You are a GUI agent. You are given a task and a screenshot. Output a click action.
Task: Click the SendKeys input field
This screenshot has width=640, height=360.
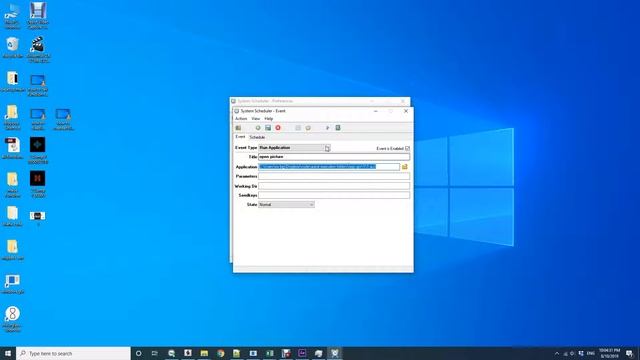click(334, 196)
